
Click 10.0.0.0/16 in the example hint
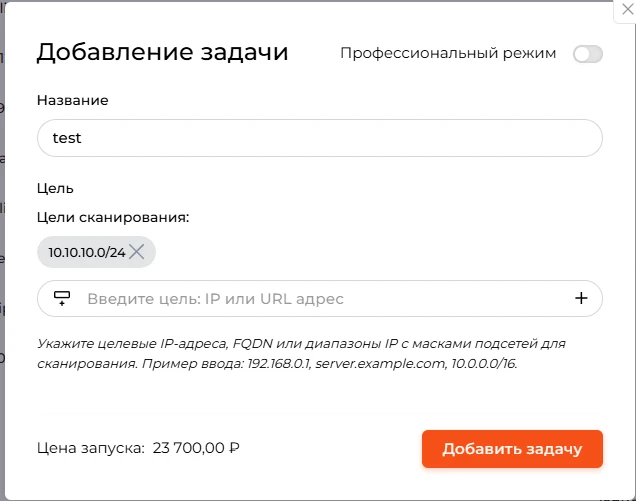coord(484,363)
